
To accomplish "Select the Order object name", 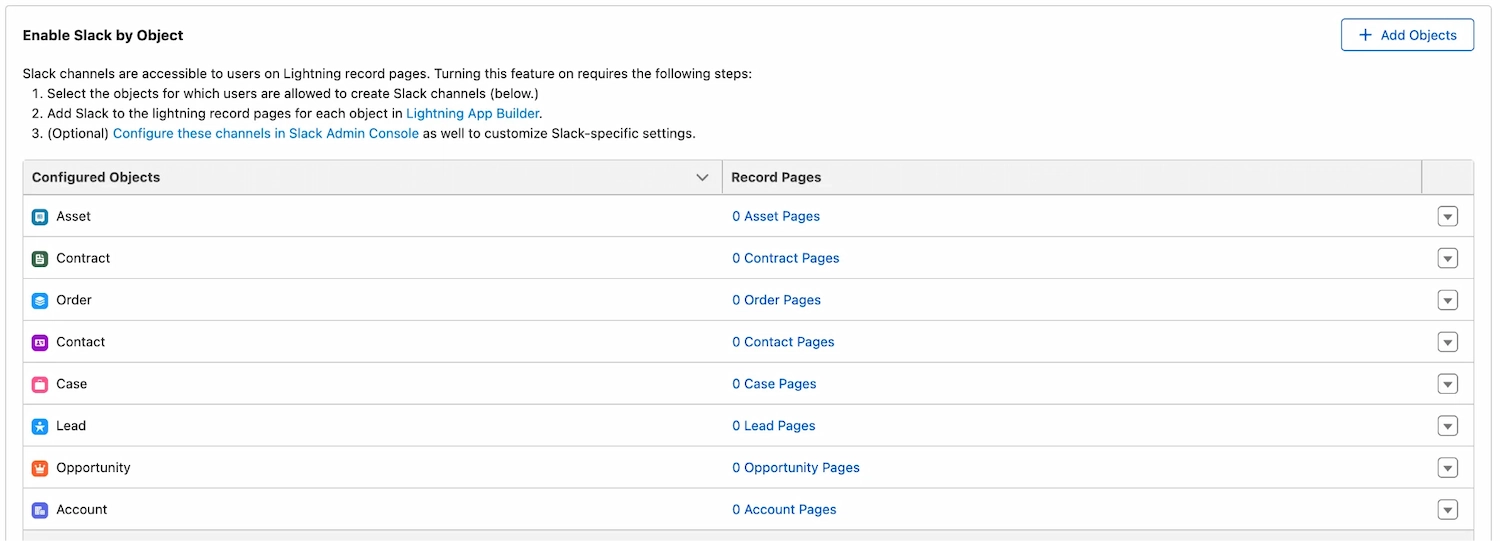I will click(74, 300).
